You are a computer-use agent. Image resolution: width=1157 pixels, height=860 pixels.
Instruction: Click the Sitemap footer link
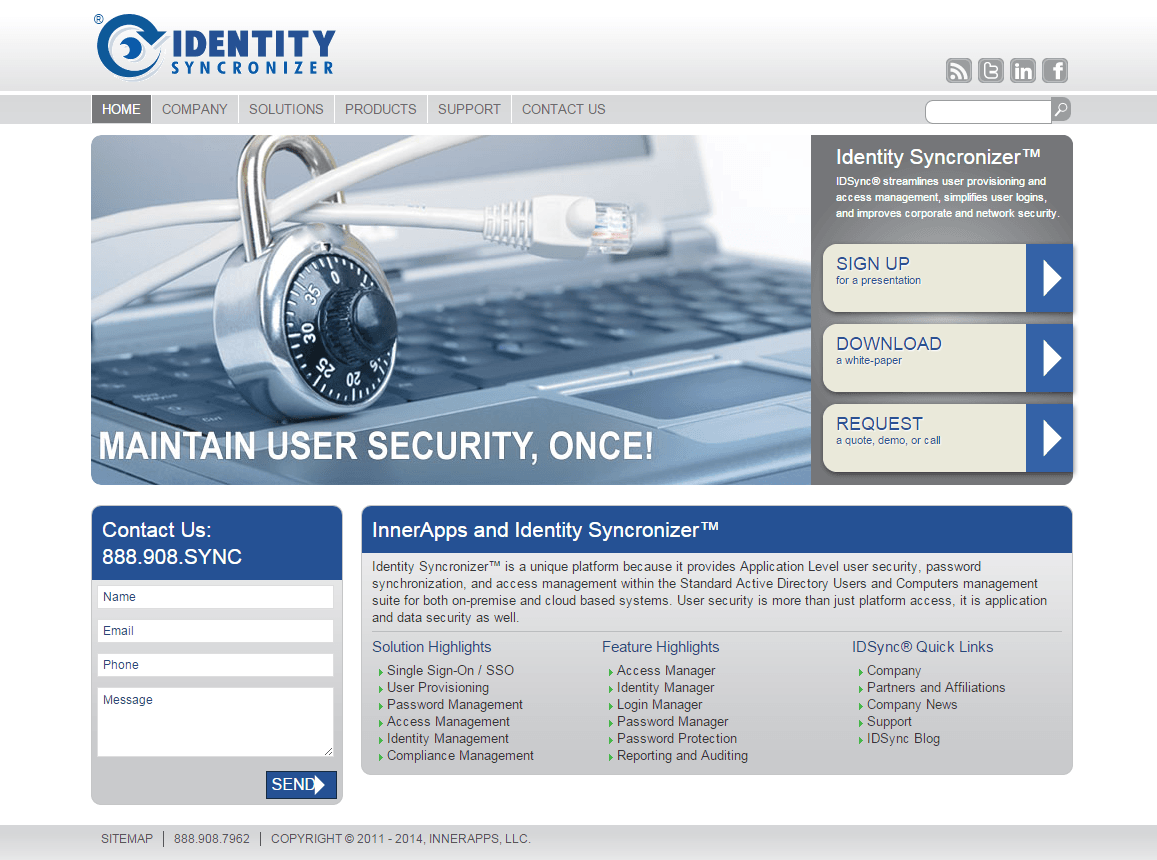[x=127, y=839]
